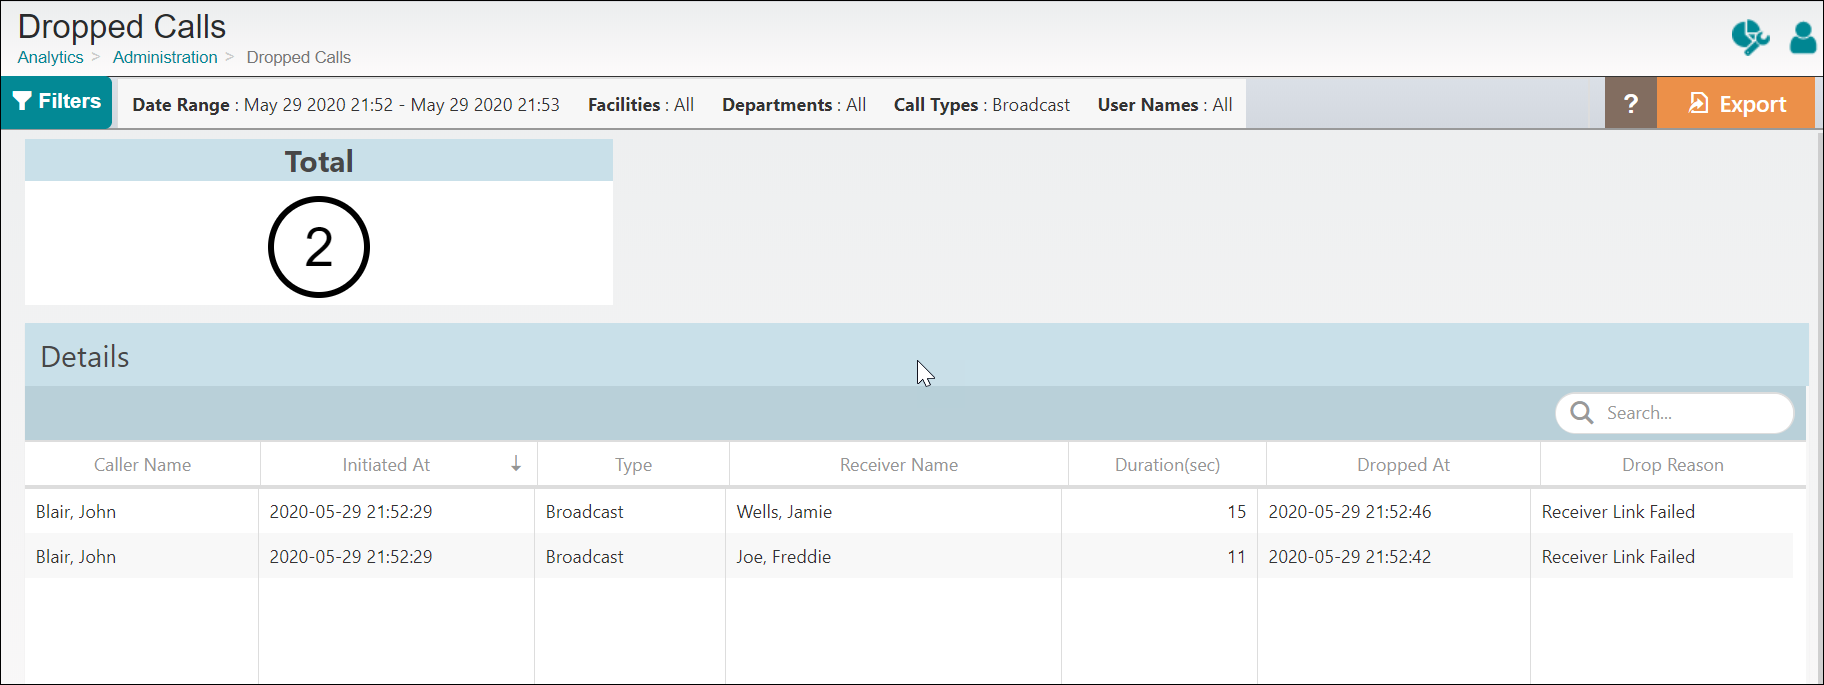Select the row with receiver Wells, Jamie
1824x685 pixels.
784,512
